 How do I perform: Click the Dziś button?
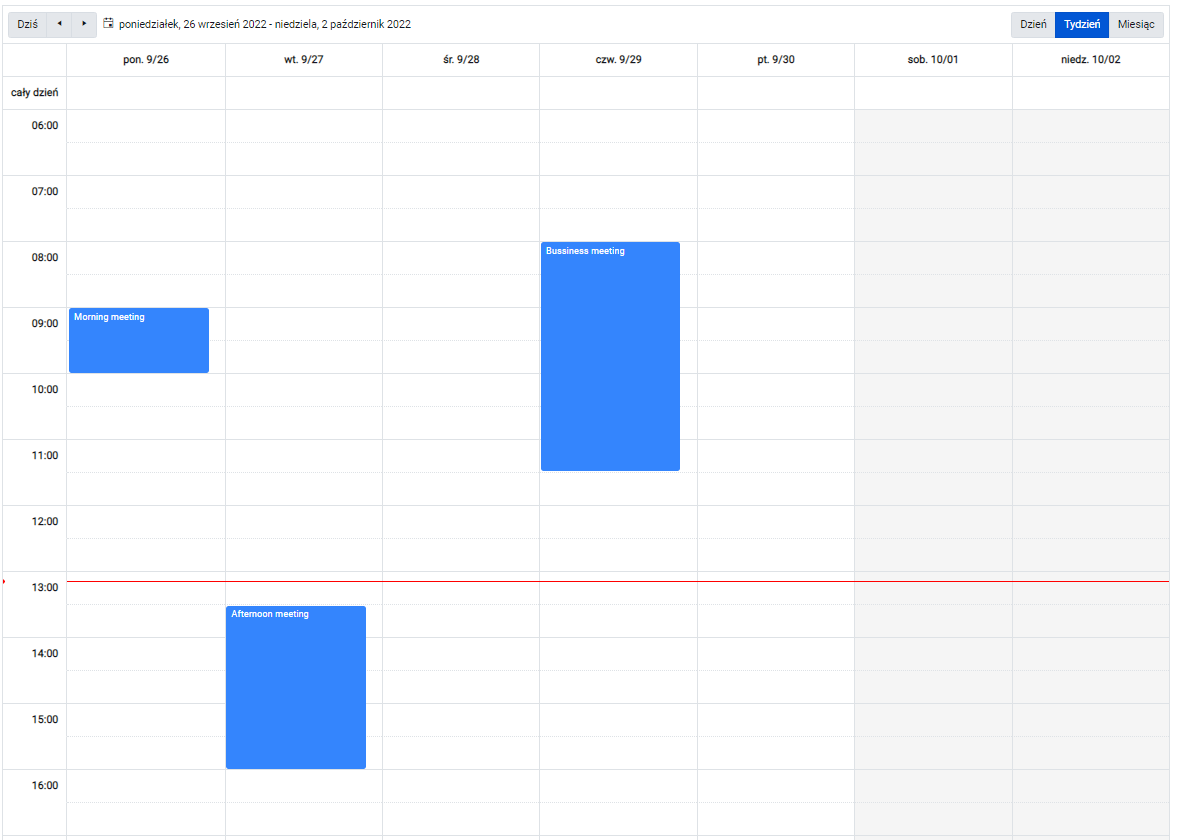[28, 24]
